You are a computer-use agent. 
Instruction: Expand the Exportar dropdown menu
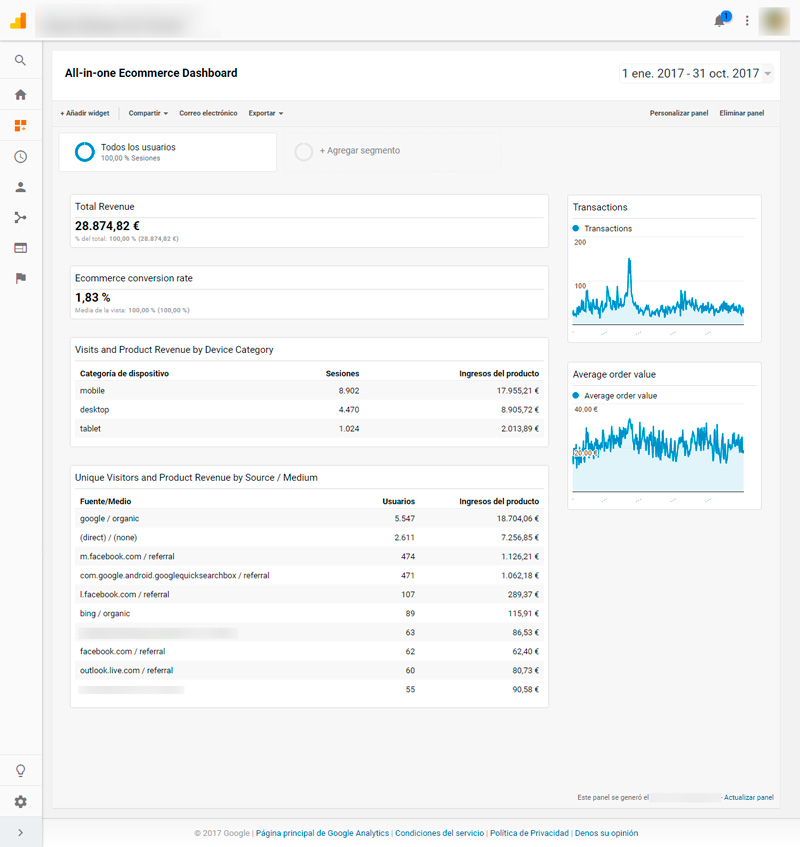[265, 113]
